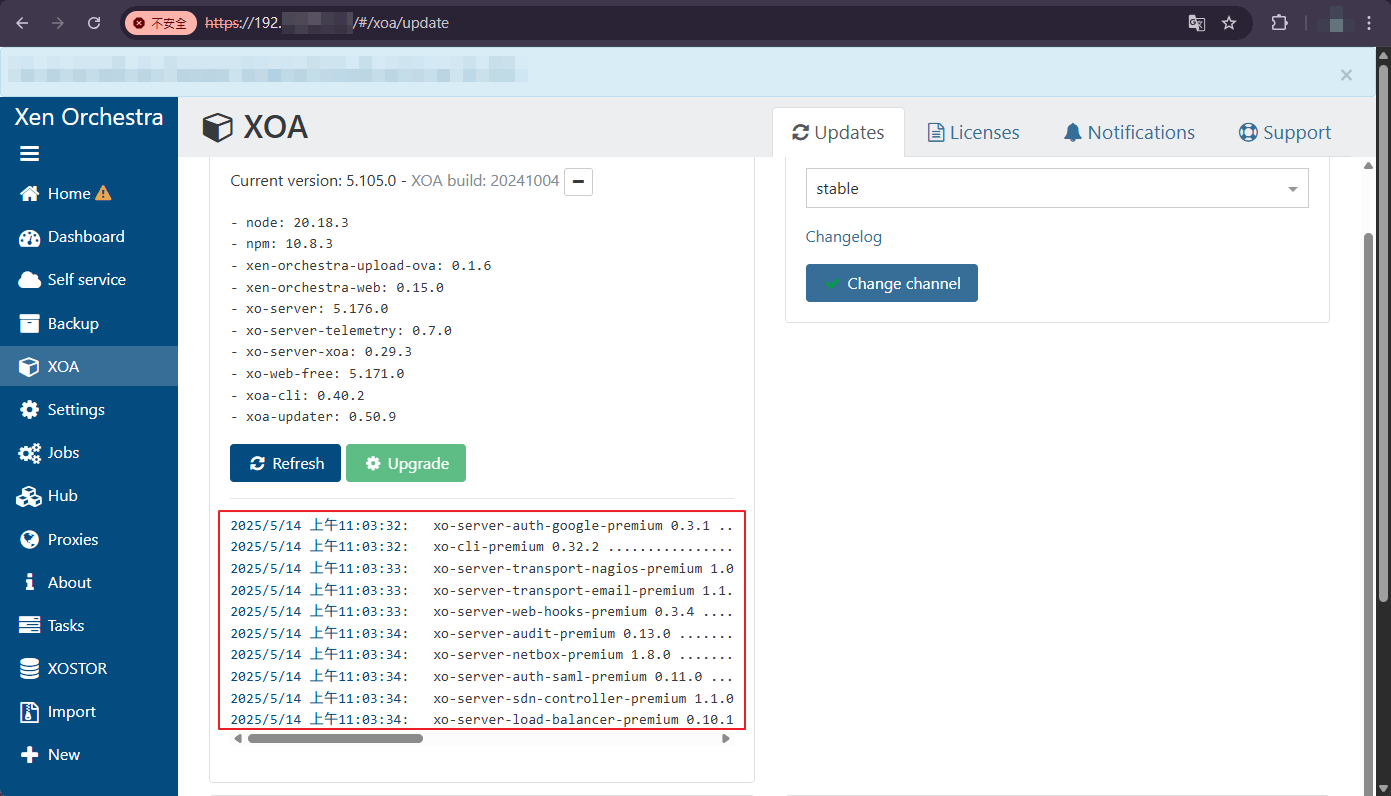Open the Import section
The height and width of the screenshot is (796, 1391).
pos(58,712)
